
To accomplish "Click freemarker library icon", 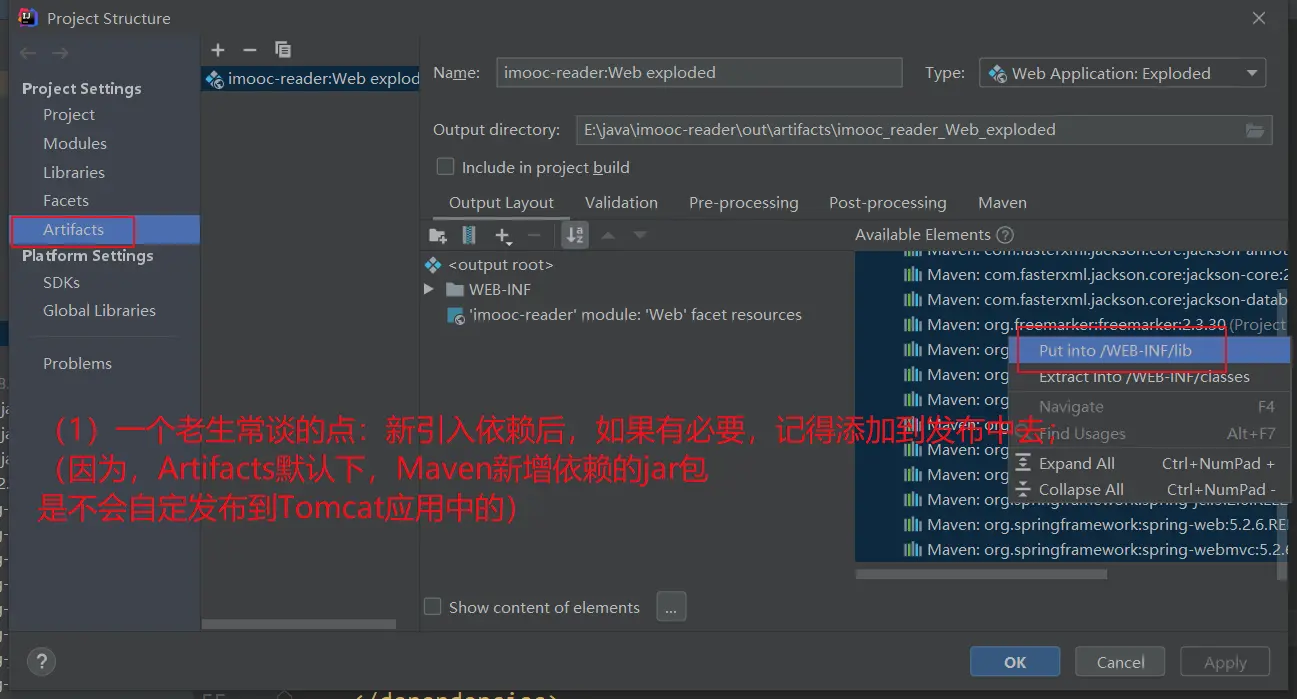I will (913, 324).
